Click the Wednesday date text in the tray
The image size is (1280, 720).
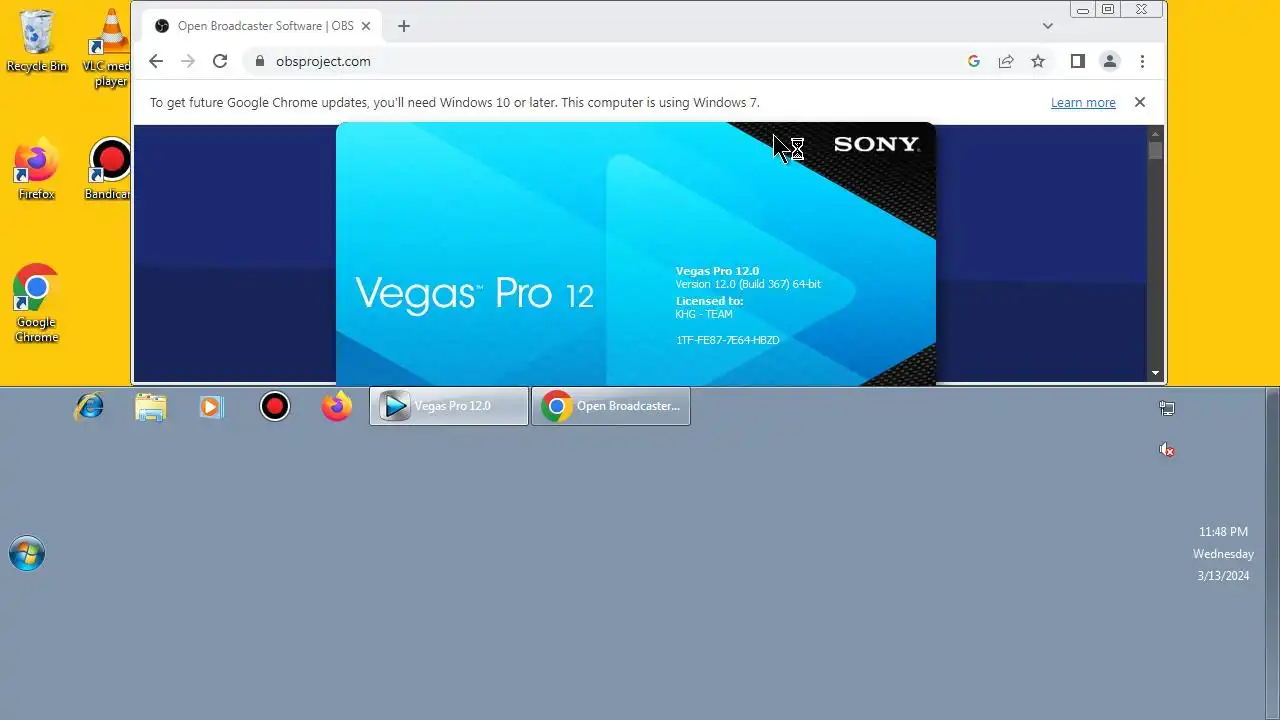[x=1223, y=554]
